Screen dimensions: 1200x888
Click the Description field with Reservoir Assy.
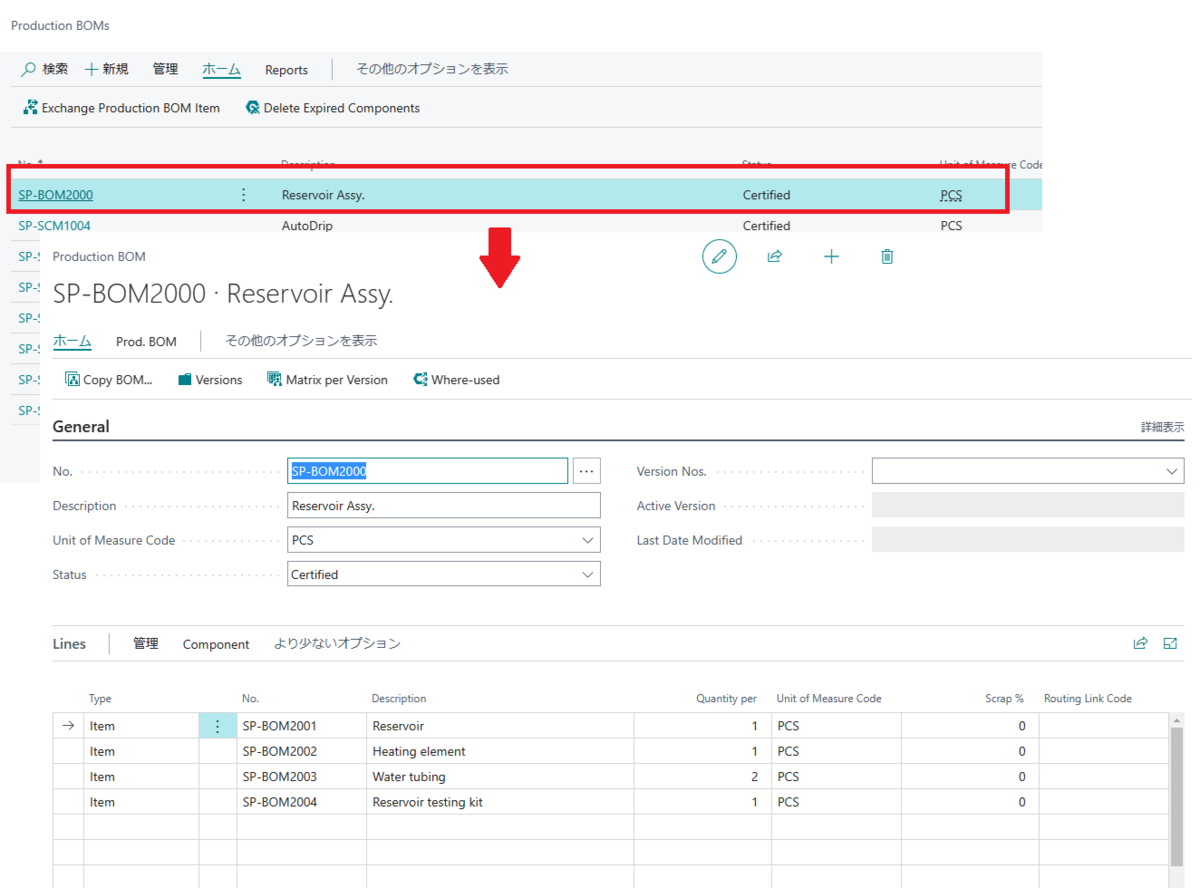click(444, 506)
